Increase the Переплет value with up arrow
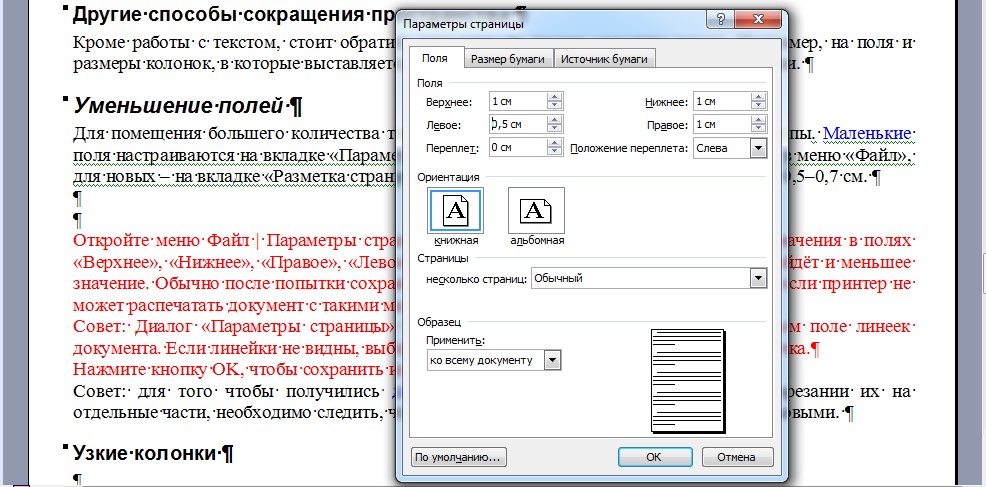 point(554,143)
